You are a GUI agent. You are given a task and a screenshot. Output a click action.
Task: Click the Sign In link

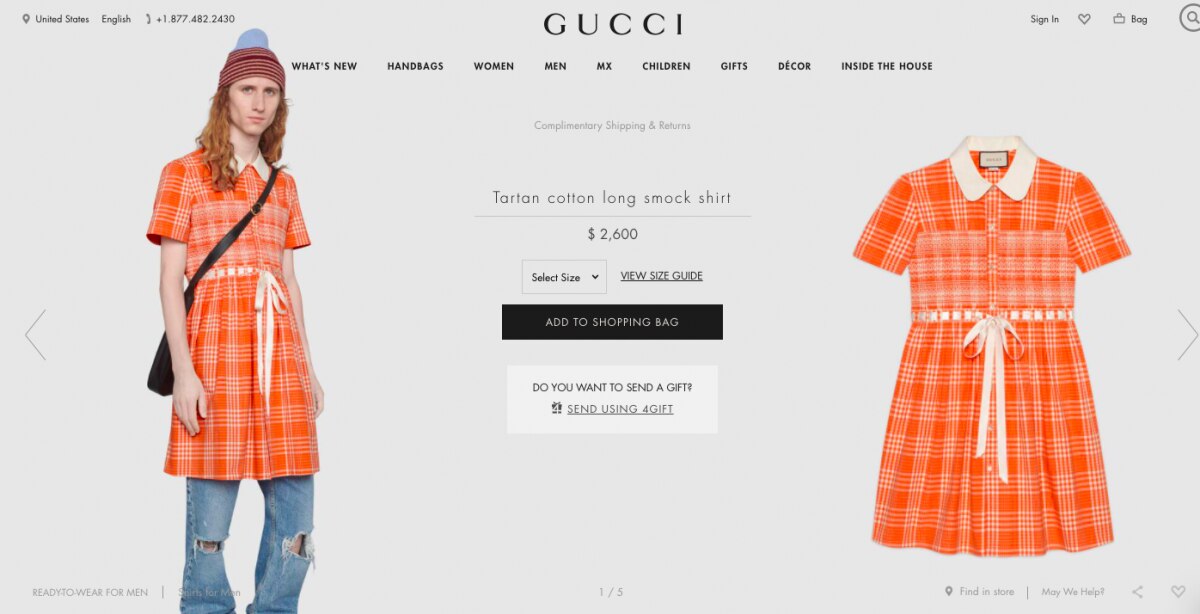coord(1044,19)
